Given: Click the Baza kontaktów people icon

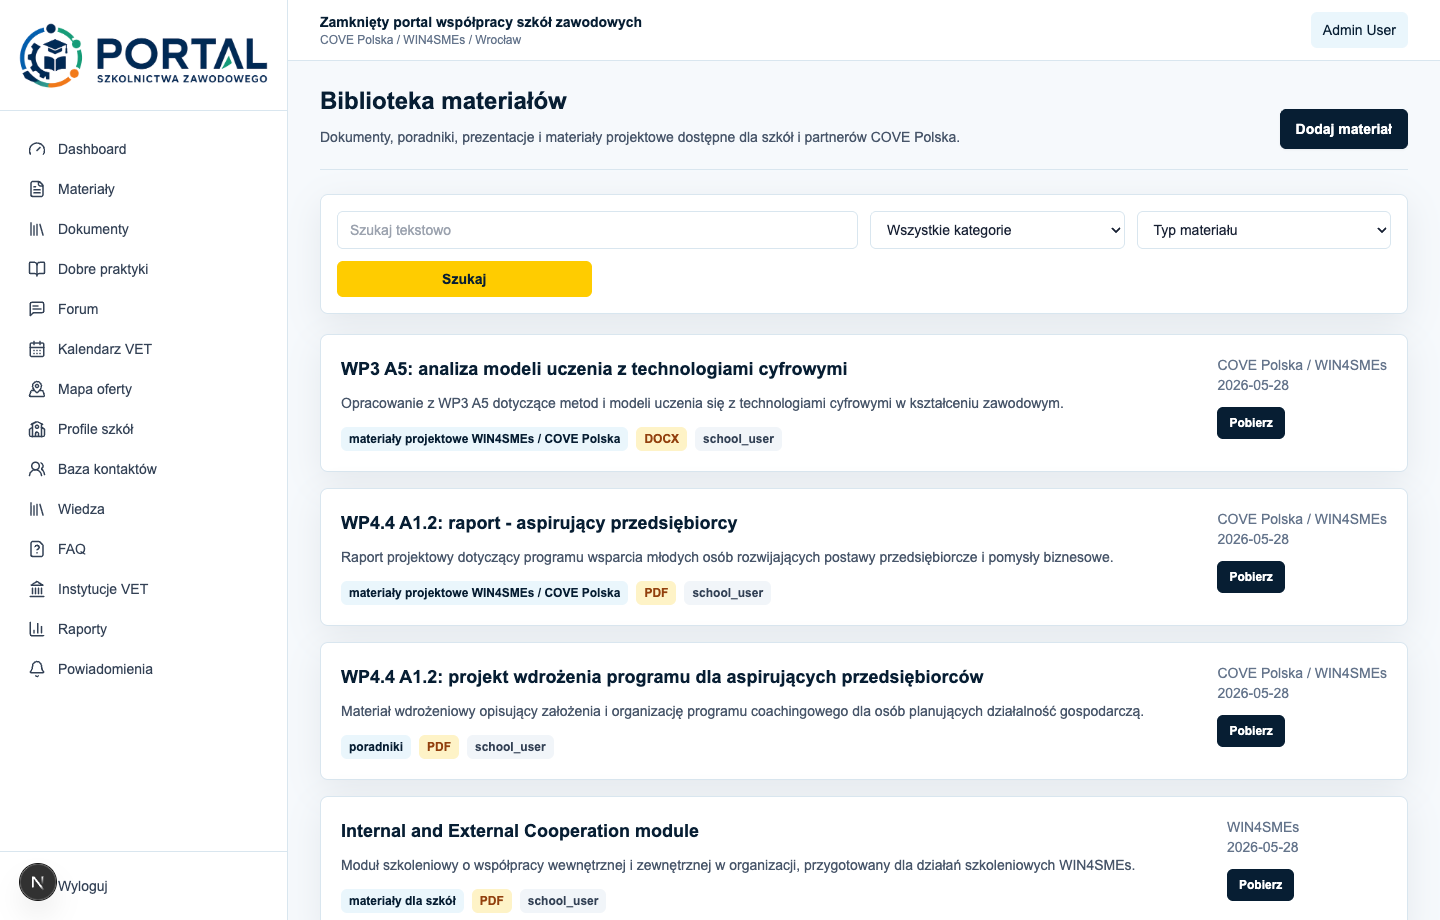Looking at the screenshot, I should coord(37,469).
